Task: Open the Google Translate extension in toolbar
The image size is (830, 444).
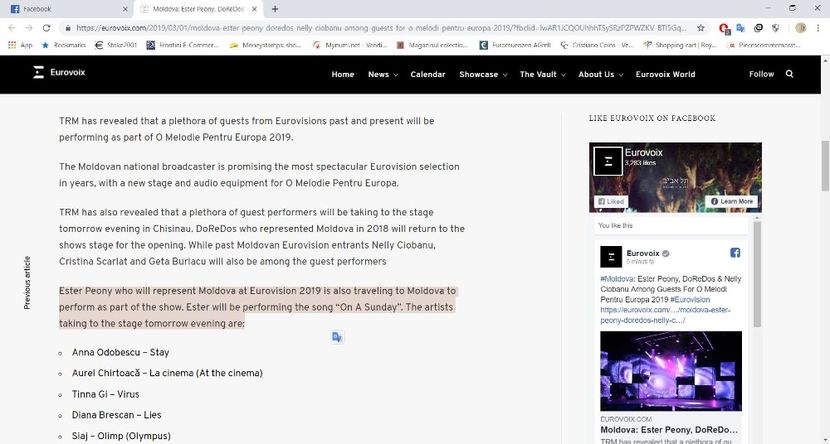Action: tap(741, 28)
